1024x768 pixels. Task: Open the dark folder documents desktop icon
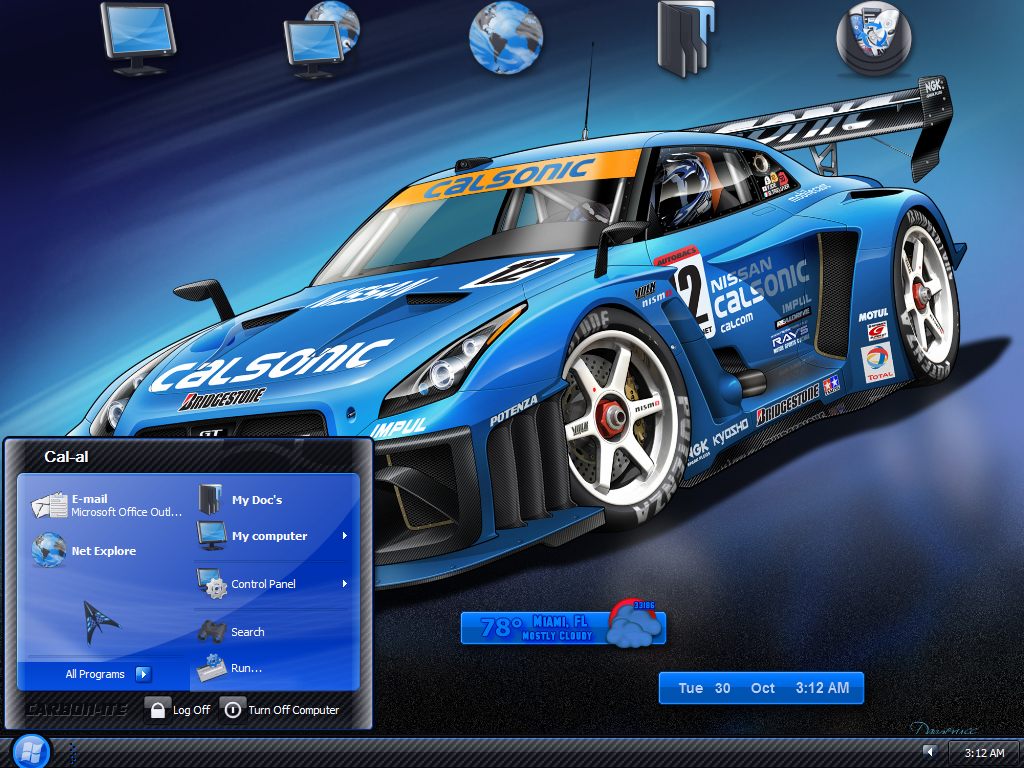click(685, 39)
